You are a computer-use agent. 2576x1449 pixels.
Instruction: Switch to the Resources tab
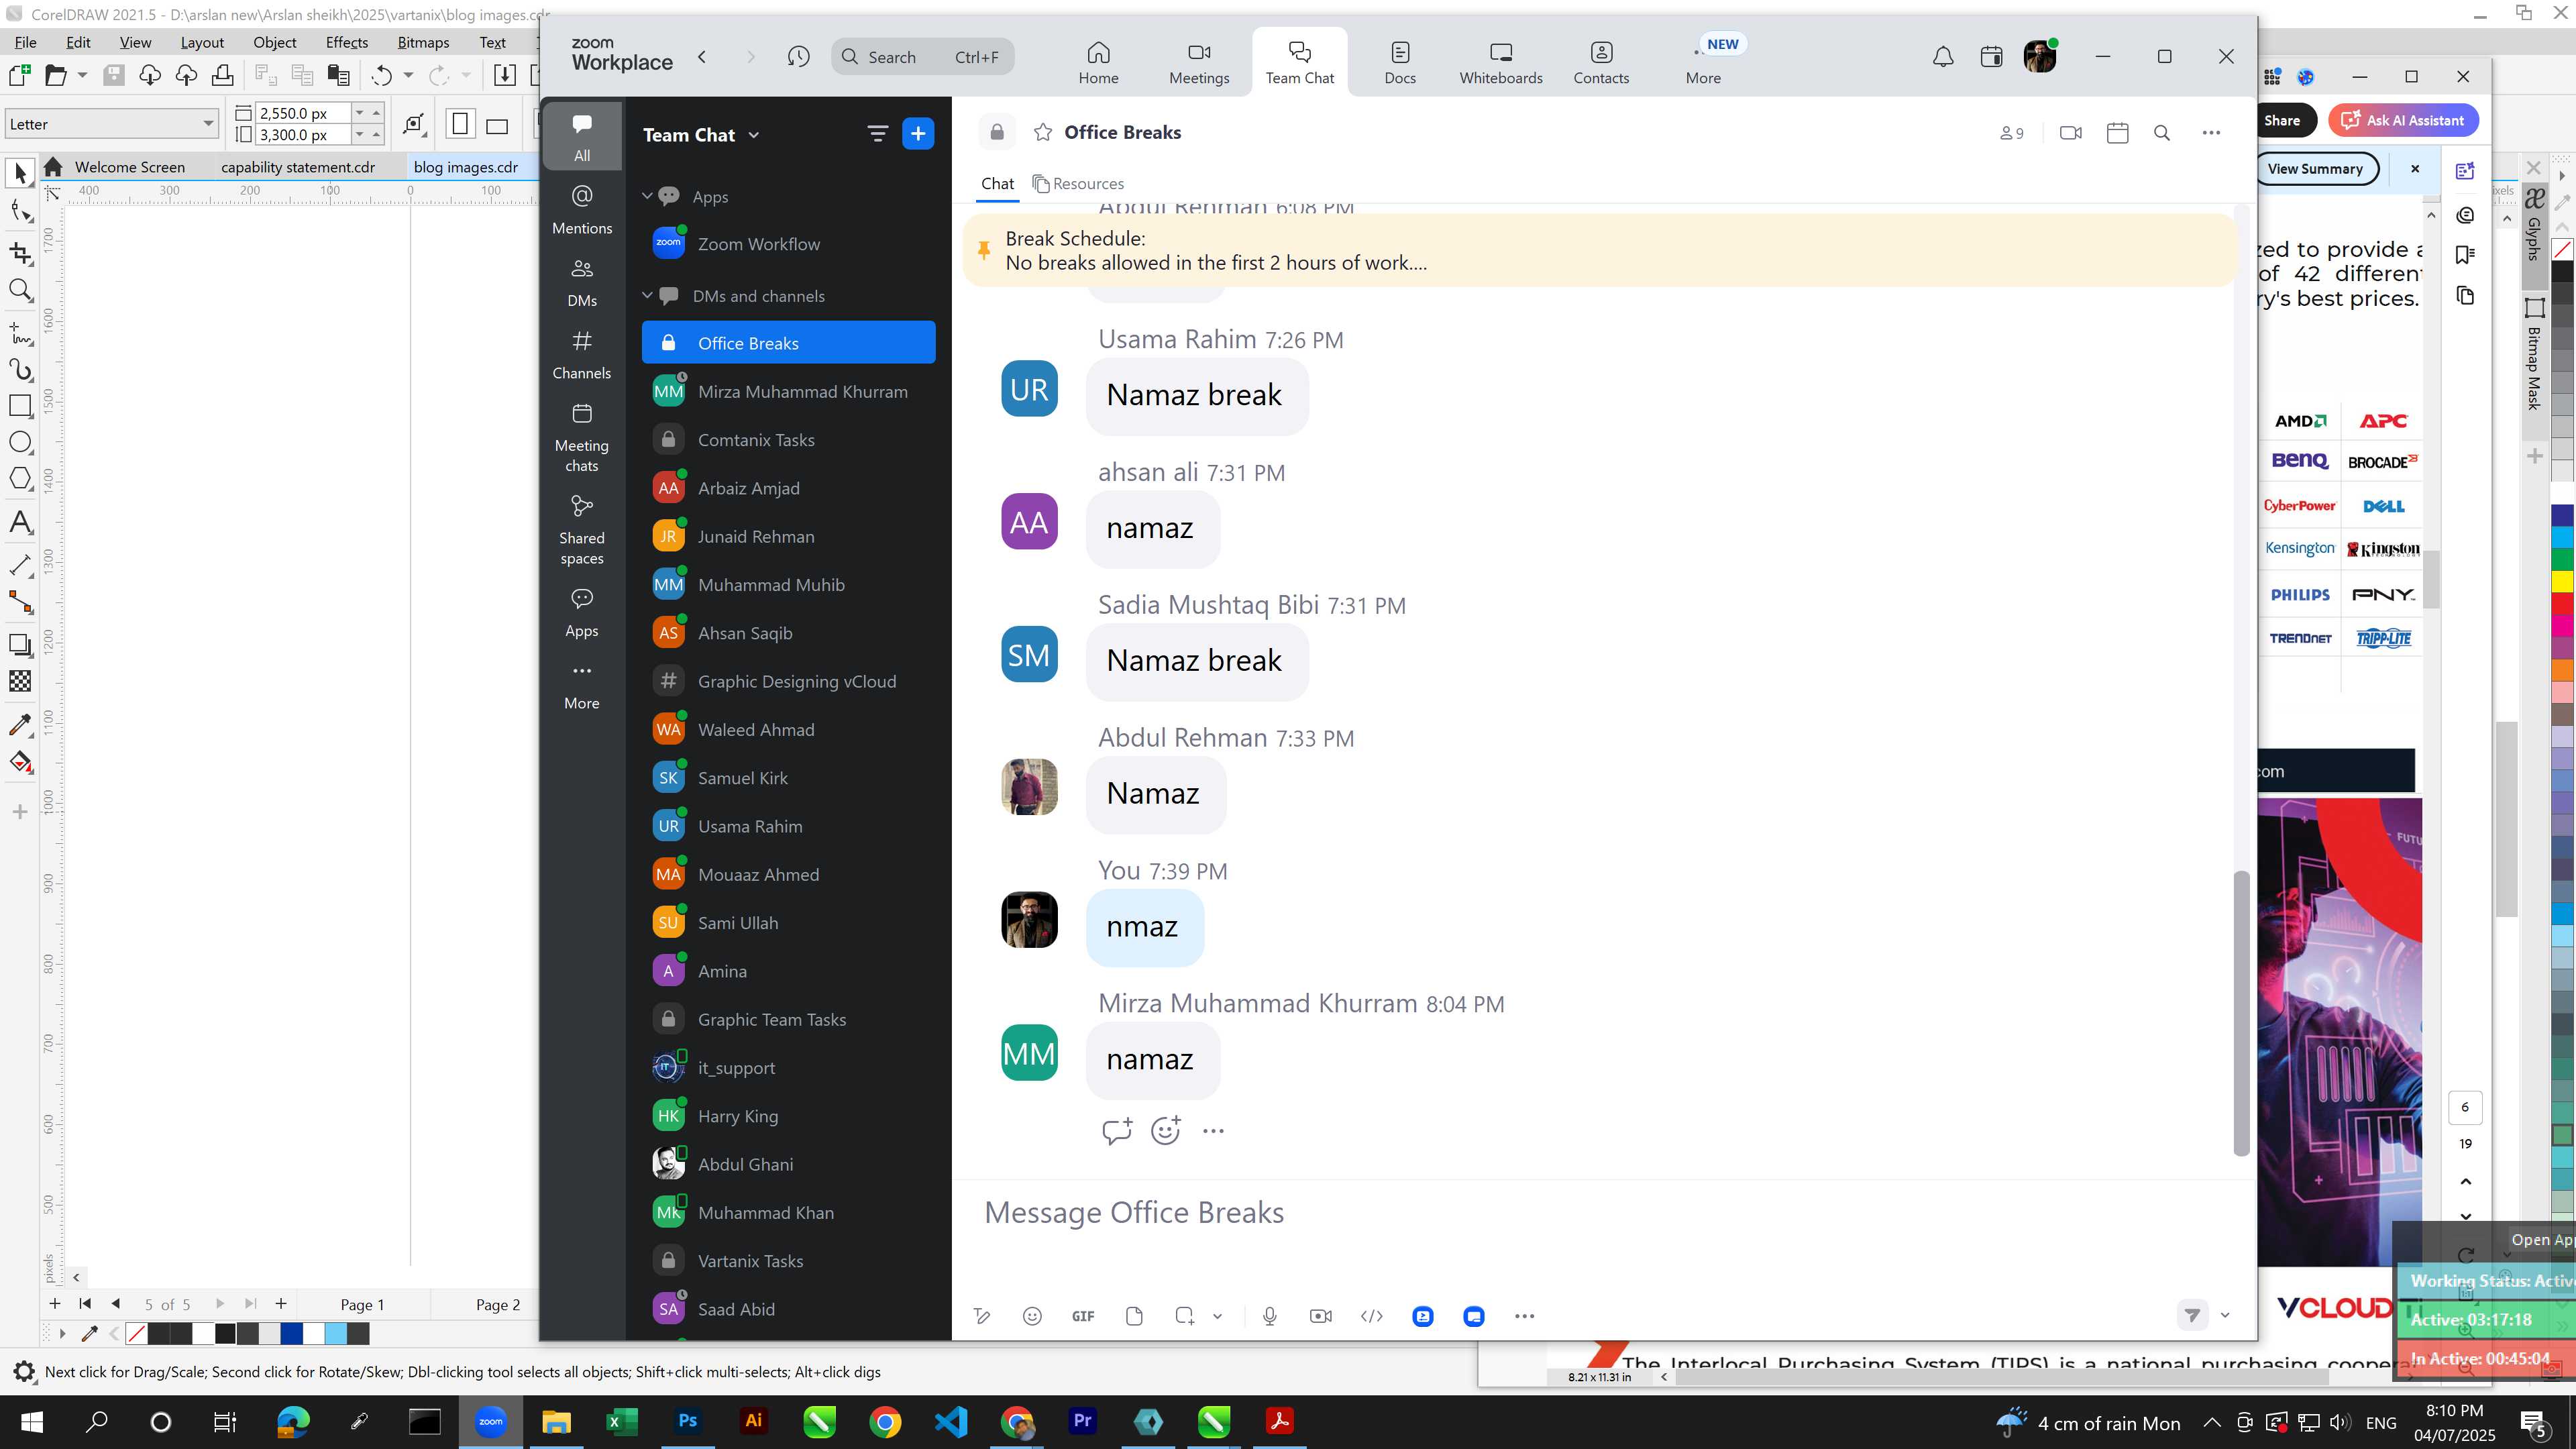point(1078,183)
